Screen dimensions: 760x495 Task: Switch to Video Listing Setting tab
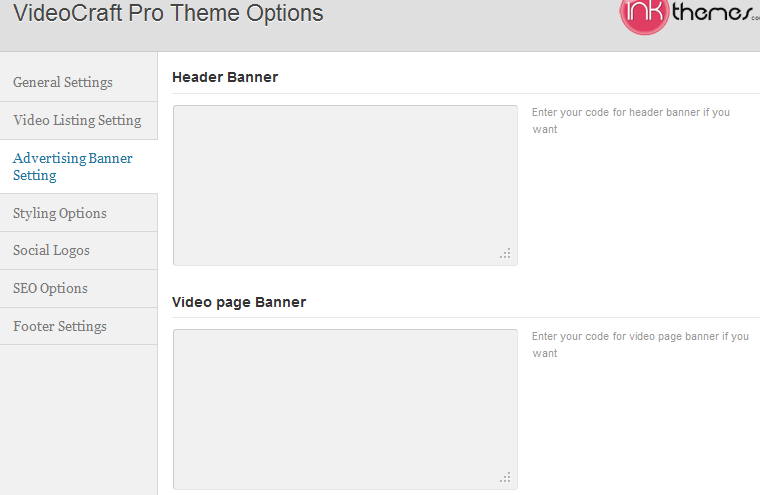pyautogui.click(x=79, y=120)
